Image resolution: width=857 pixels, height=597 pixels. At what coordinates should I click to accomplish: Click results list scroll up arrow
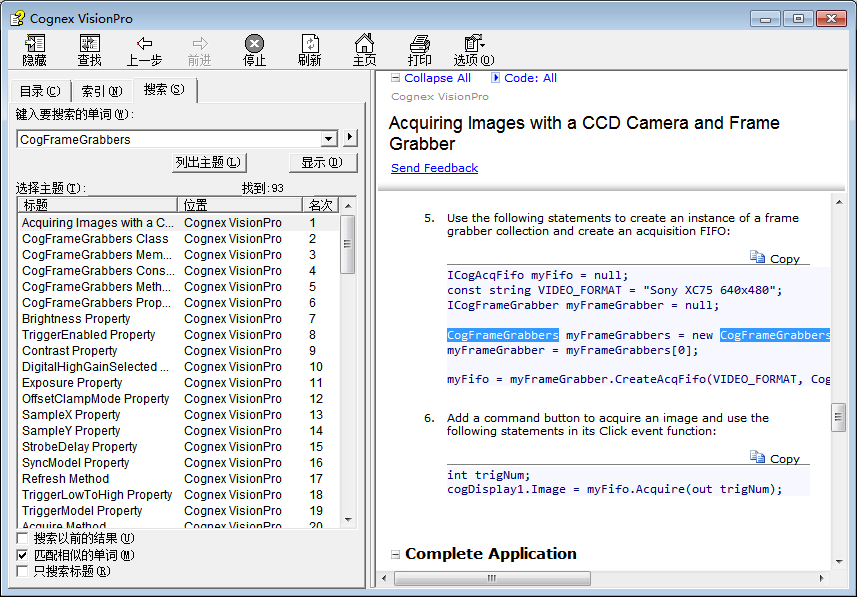pyautogui.click(x=348, y=206)
